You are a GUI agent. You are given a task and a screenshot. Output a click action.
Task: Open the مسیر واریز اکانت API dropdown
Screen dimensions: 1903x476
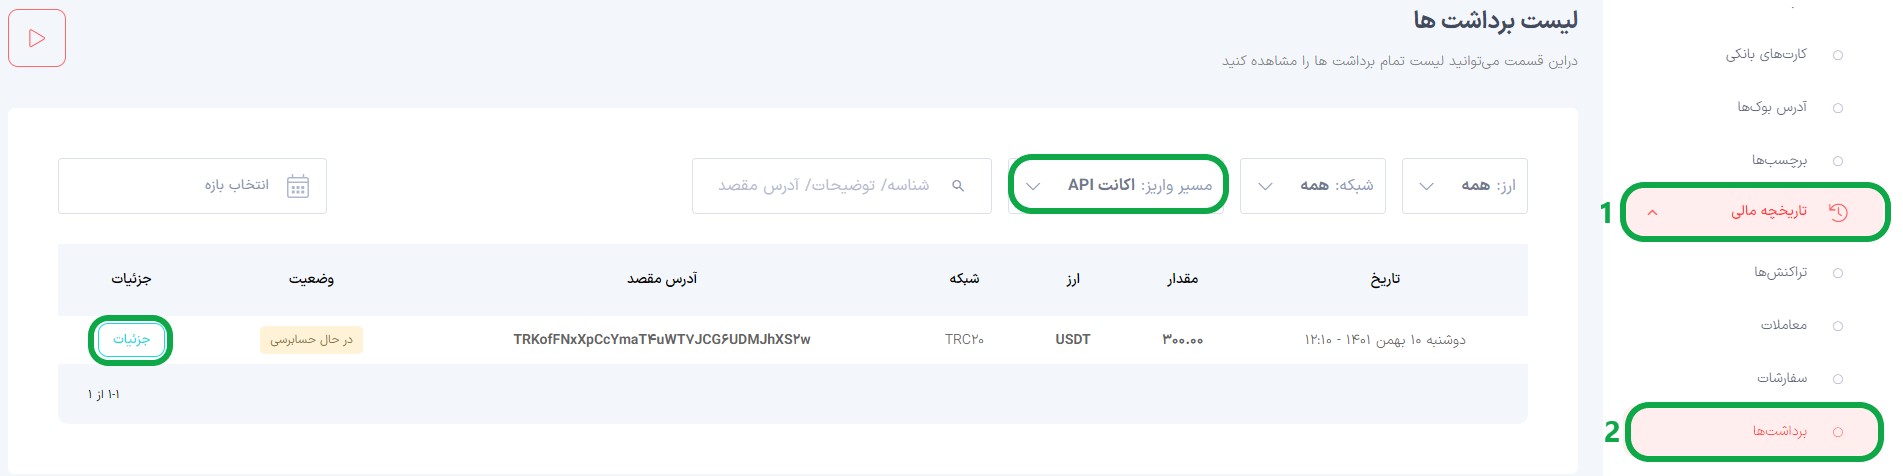(x=1117, y=185)
